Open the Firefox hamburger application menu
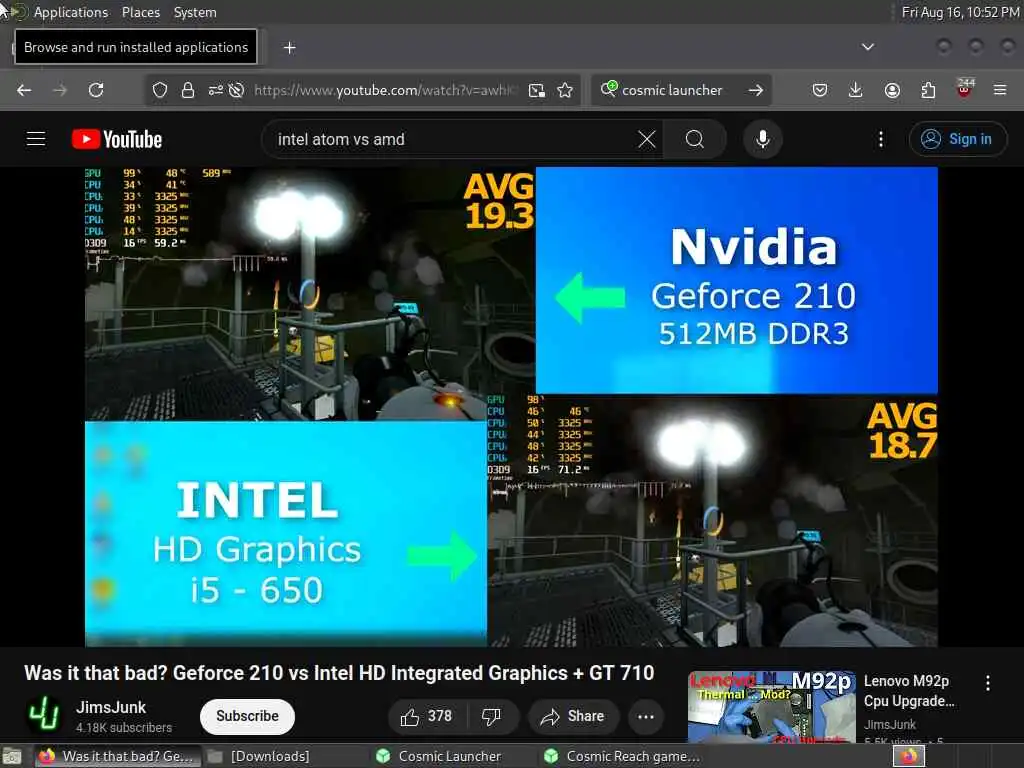This screenshot has width=1024, height=768. point(1000,90)
